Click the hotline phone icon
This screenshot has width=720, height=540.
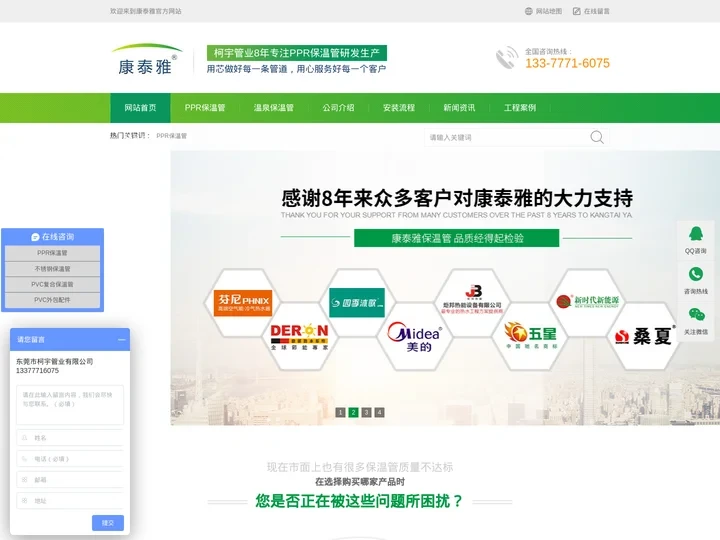(x=506, y=58)
